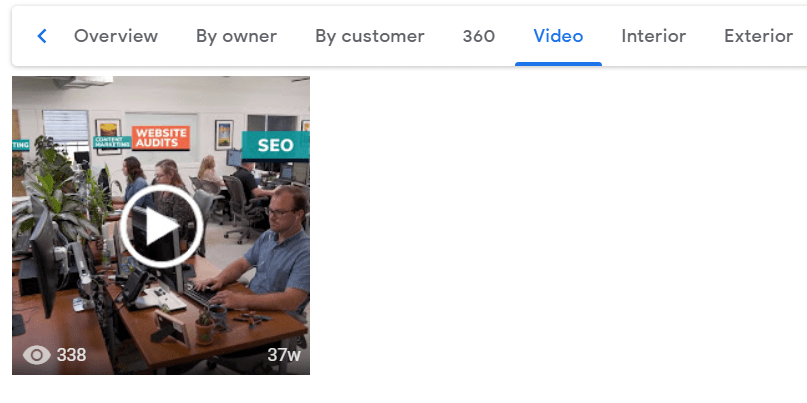Click the 37w age label on video

coord(284,355)
